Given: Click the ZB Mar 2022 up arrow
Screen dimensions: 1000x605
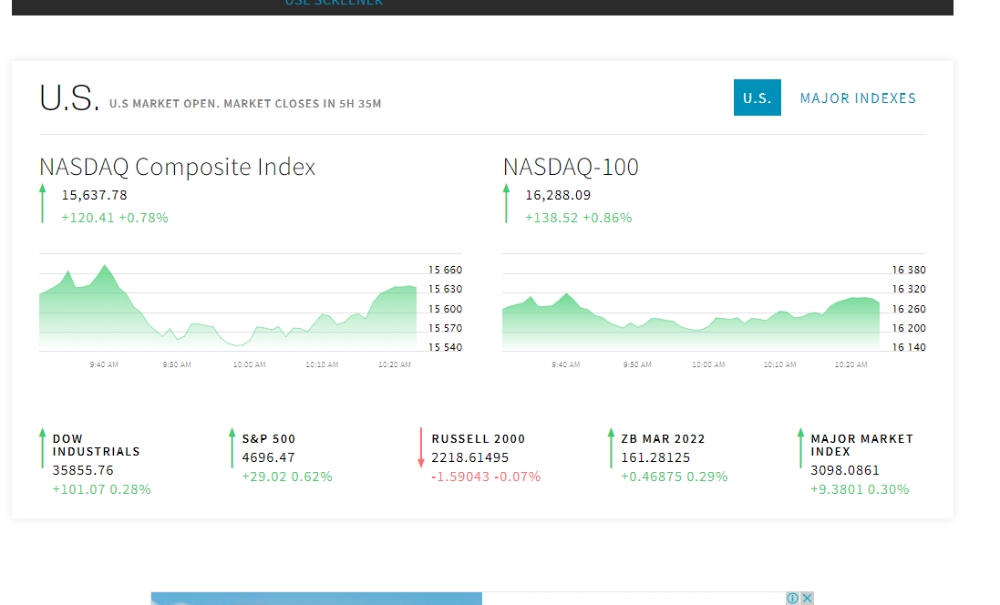Looking at the screenshot, I should (611, 448).
